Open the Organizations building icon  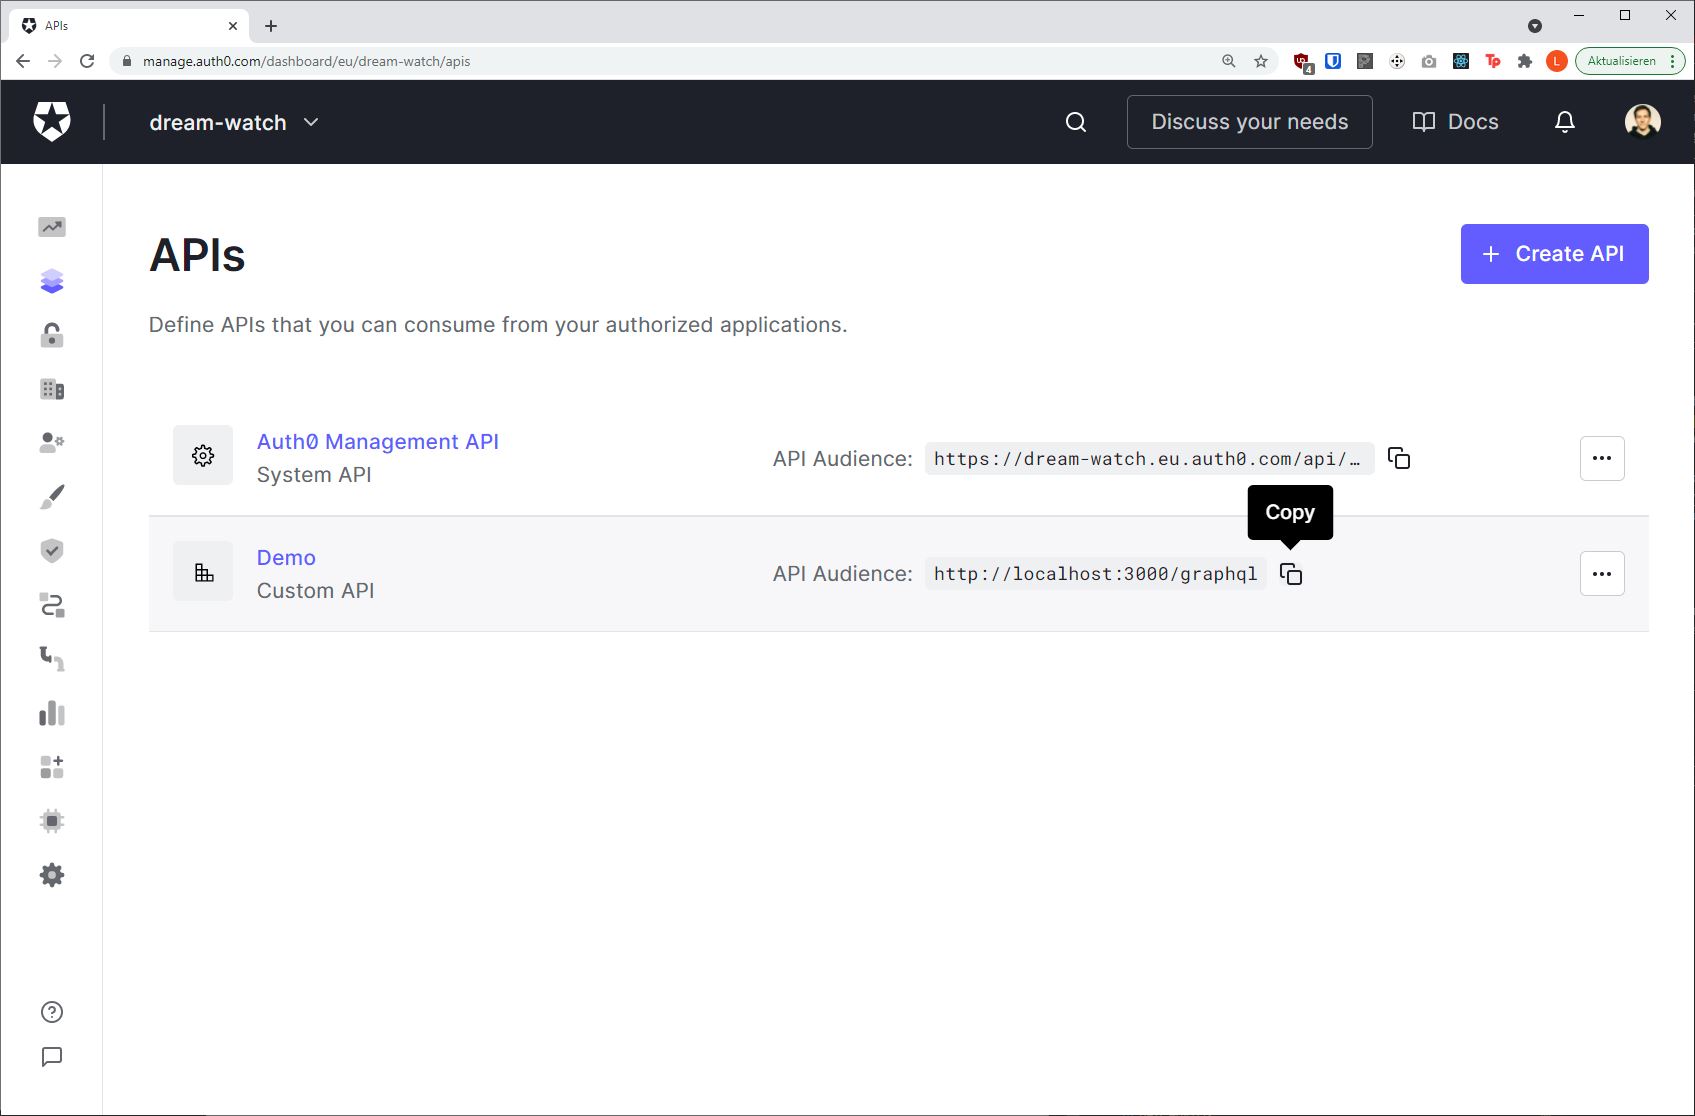tap(51, 389)
